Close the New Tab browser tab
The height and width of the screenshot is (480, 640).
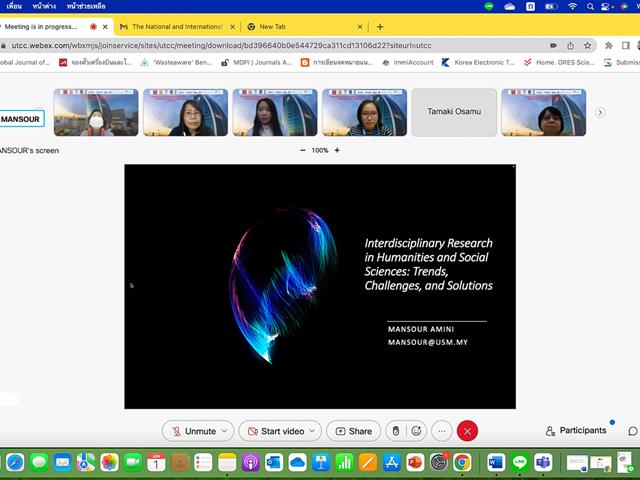360,27
